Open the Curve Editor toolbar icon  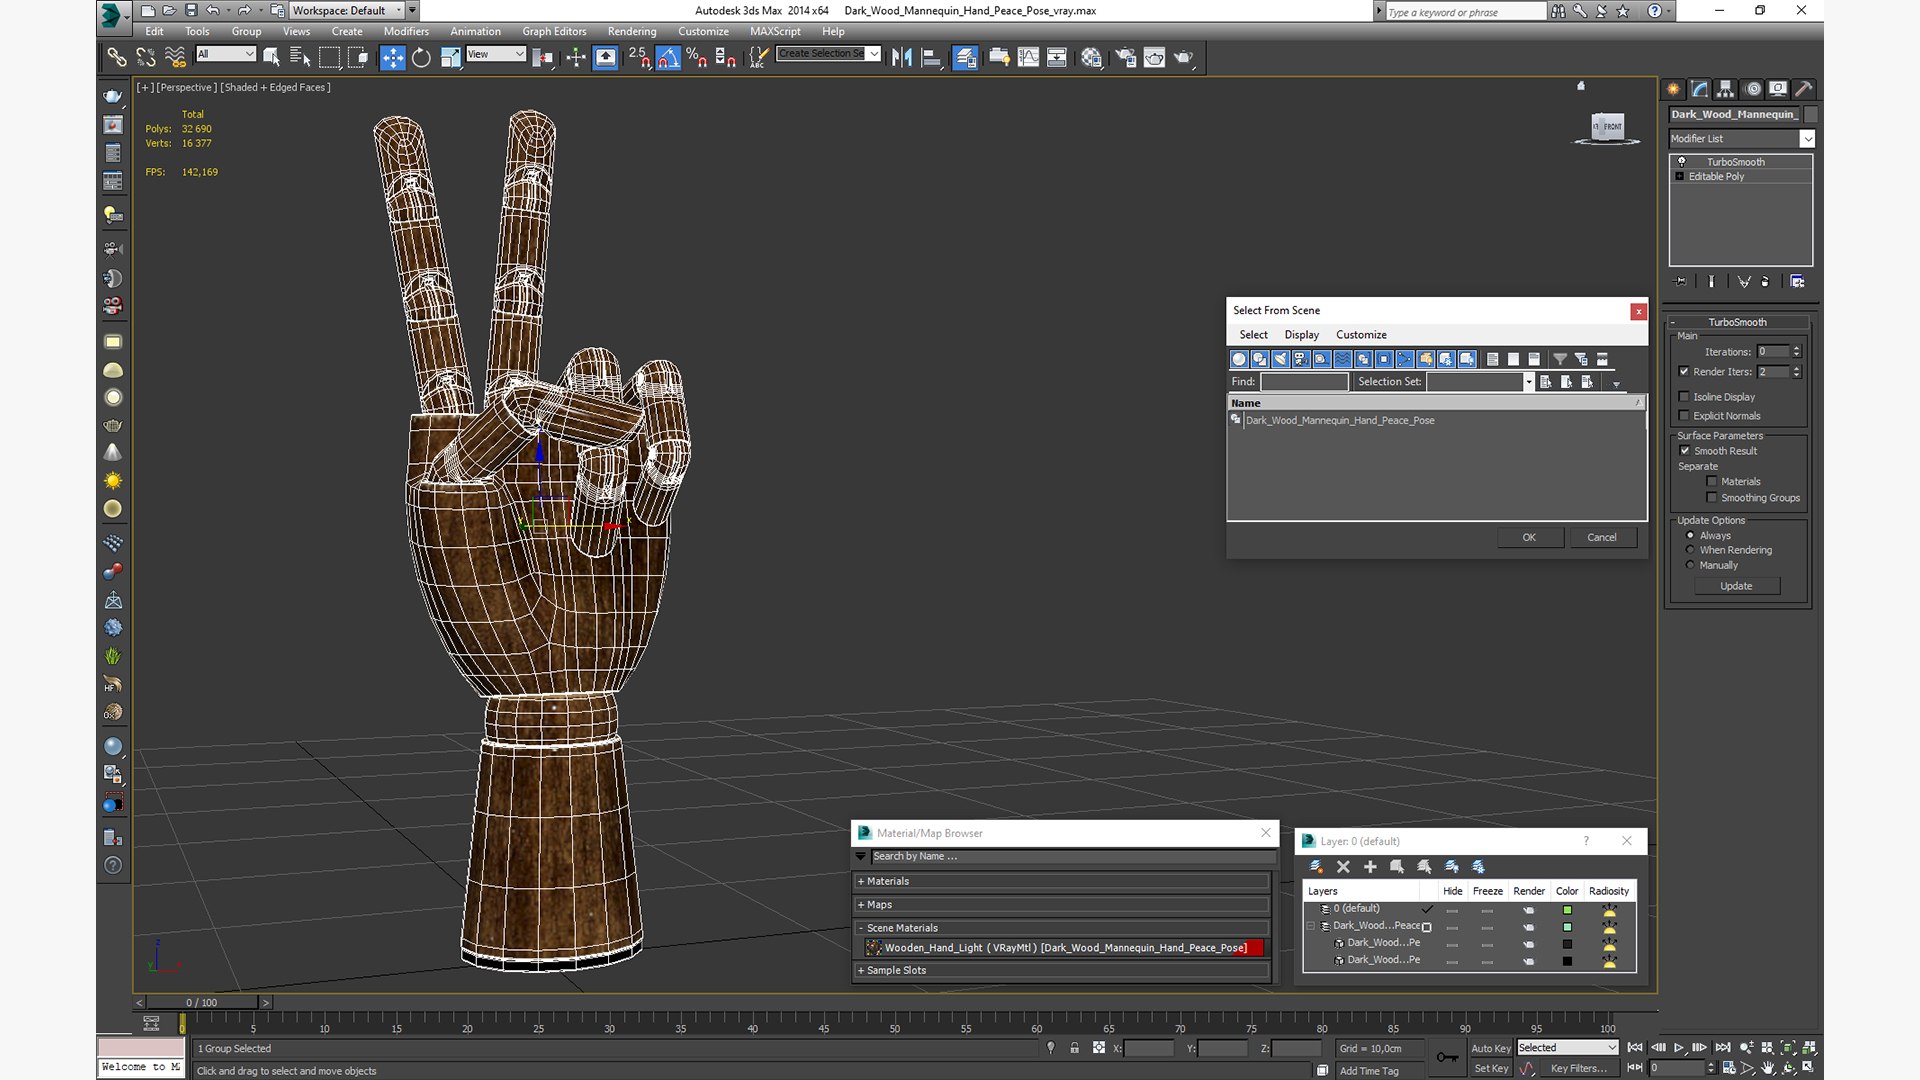click(x=1028, y=57)
